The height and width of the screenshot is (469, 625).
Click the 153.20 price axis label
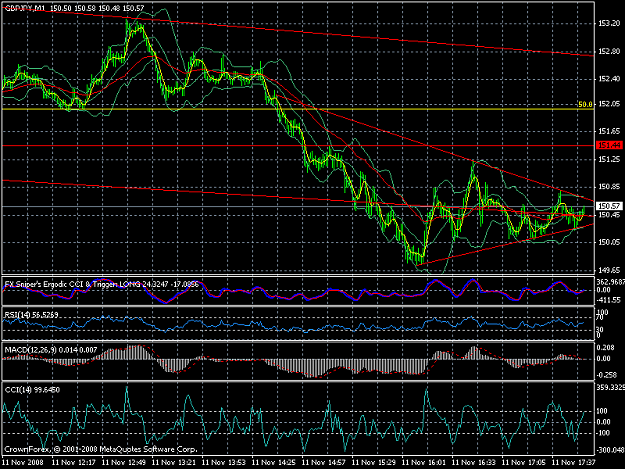(609, 24)
